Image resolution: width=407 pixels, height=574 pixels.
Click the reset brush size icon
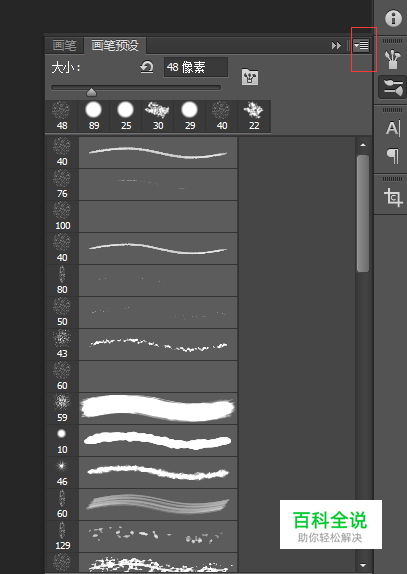(x=146, y=67)
